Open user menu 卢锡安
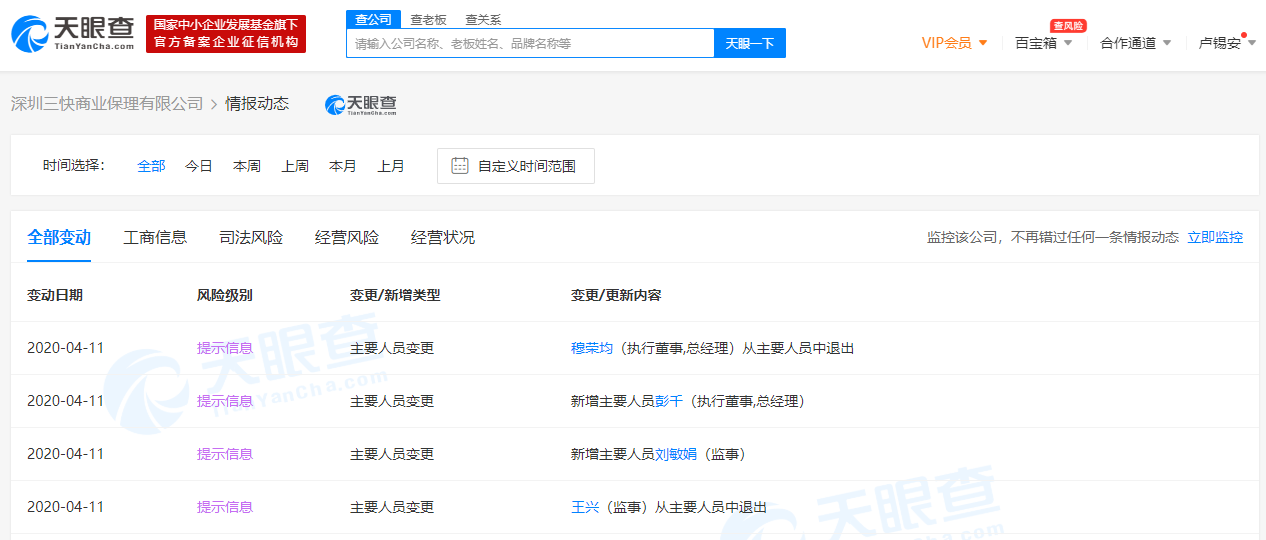 pyautogui.click(x=1226, y=43)
